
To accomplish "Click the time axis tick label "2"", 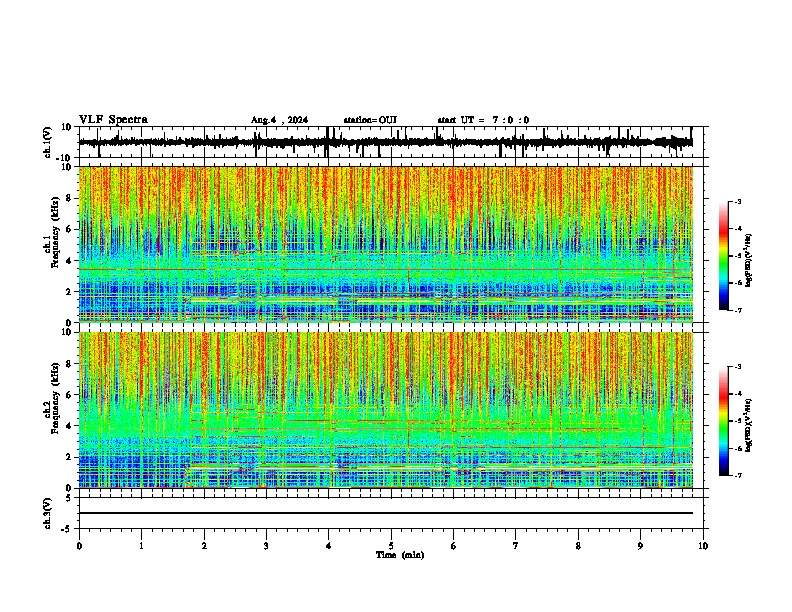I will tap(204, 546).
